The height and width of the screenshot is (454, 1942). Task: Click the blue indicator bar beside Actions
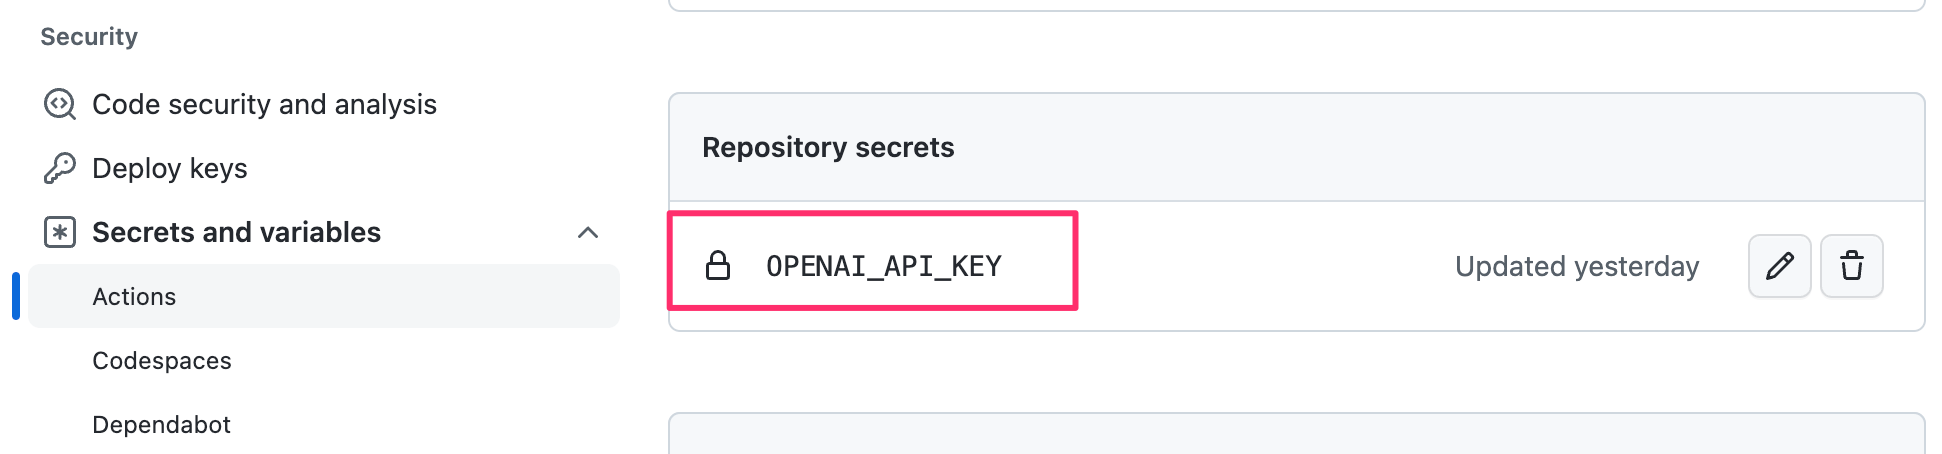pos(16,296)
